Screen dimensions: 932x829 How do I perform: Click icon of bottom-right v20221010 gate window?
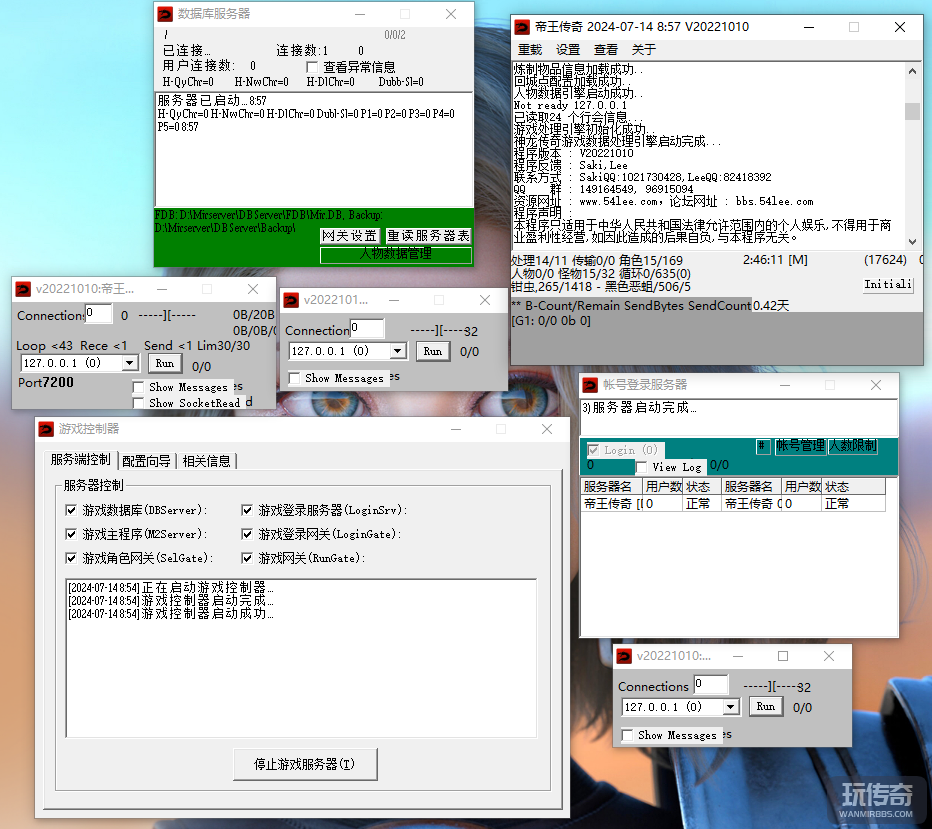(624, 656)
